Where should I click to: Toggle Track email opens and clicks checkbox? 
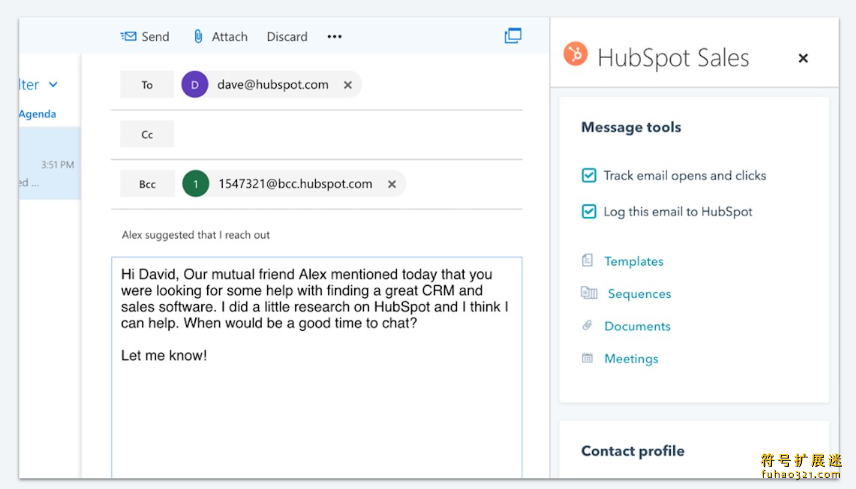(x=589, y=175)
